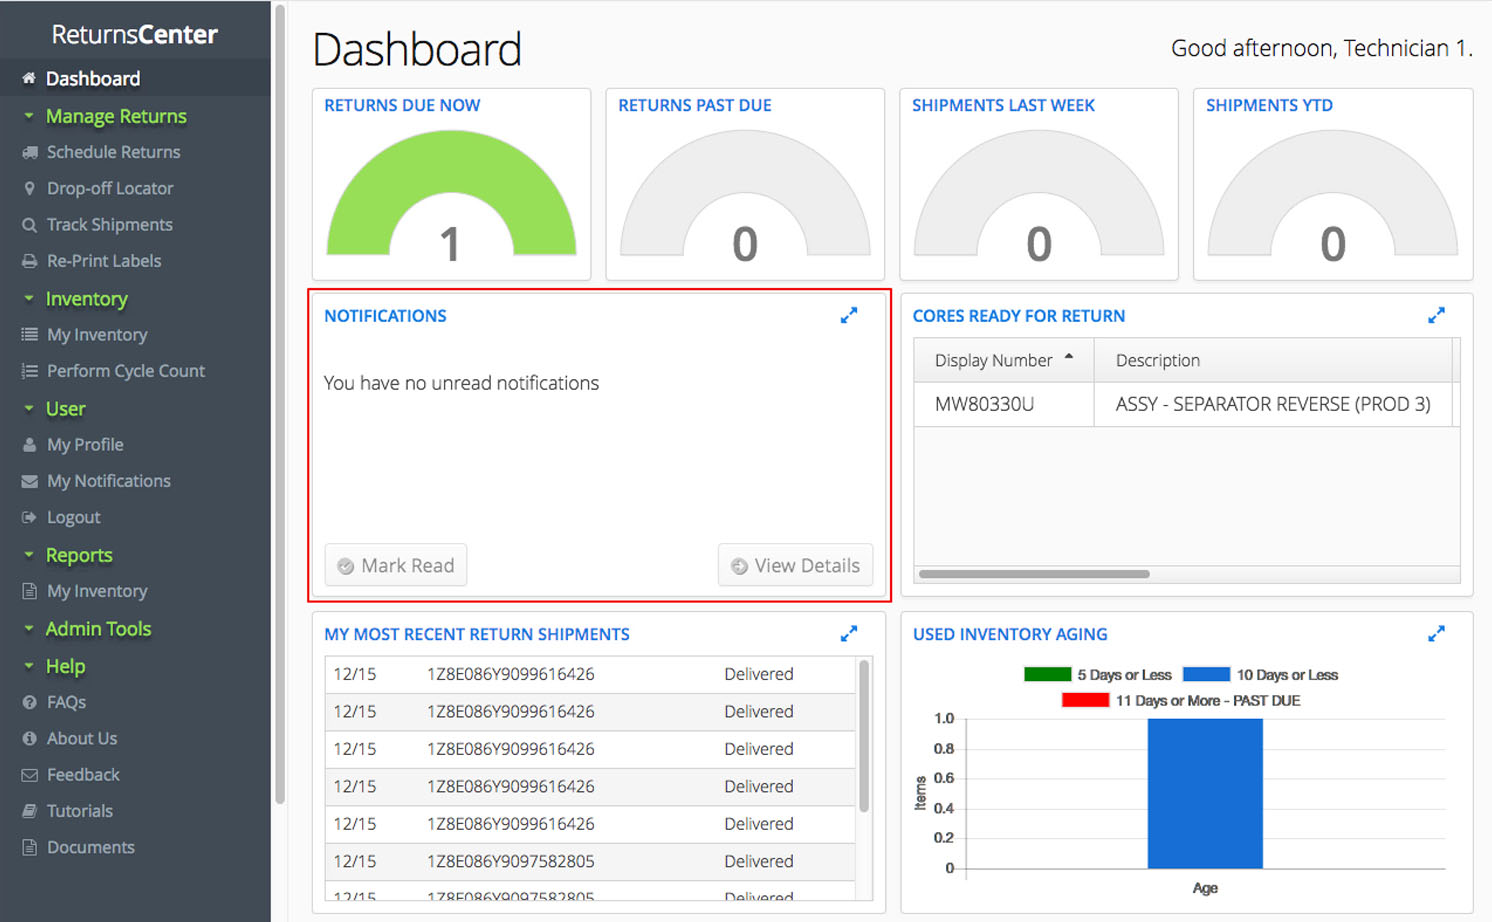Click 'You have no unread notifications' text
This screenshot has height=922, width=1492.
click(x=461, y=383)
